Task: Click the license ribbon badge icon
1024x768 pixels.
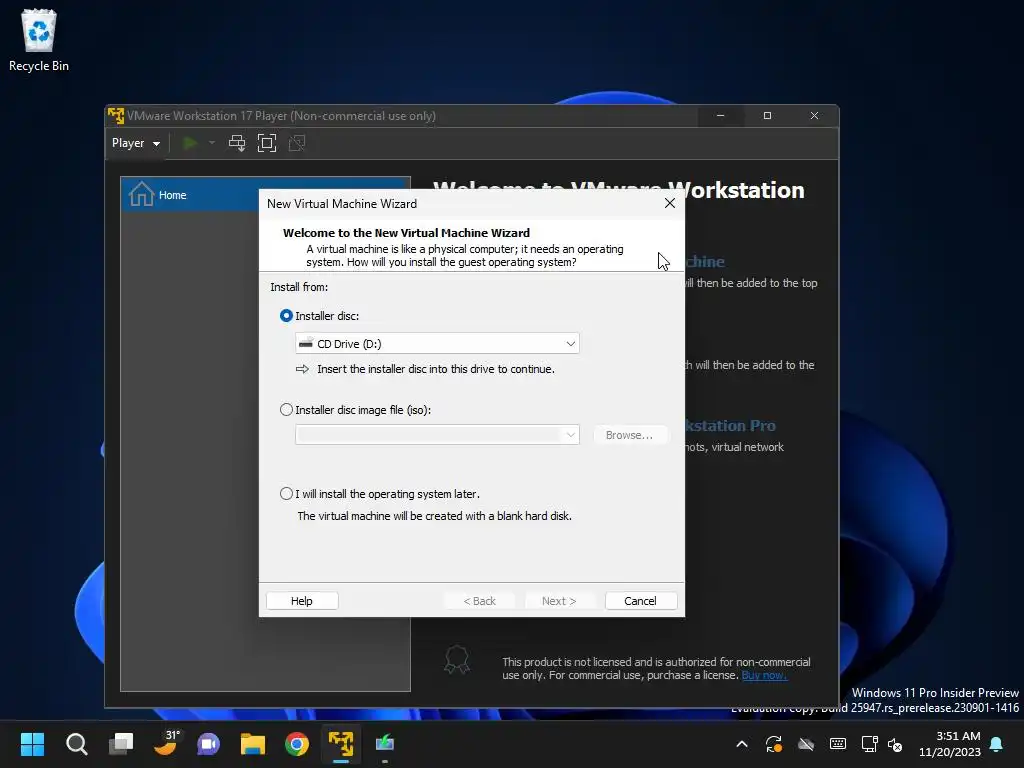Action: [456, 660]
